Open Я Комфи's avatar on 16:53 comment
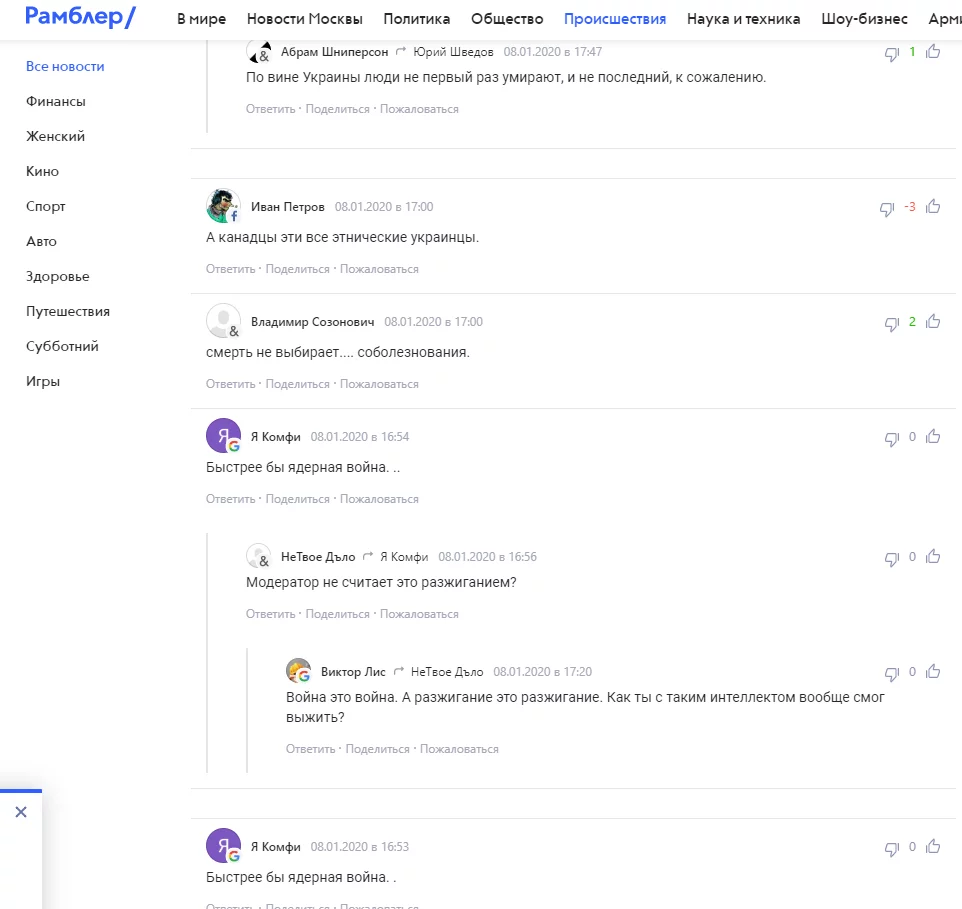Image resolution: width=962 pixels, height=909 pixels. tap(223, 846)
